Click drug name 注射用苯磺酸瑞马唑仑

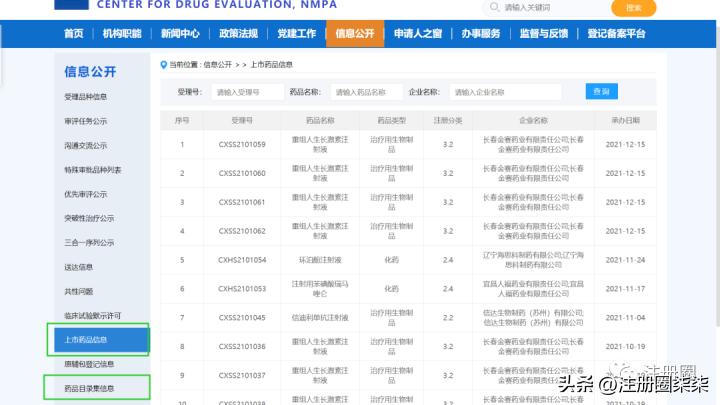coord(320,289)
